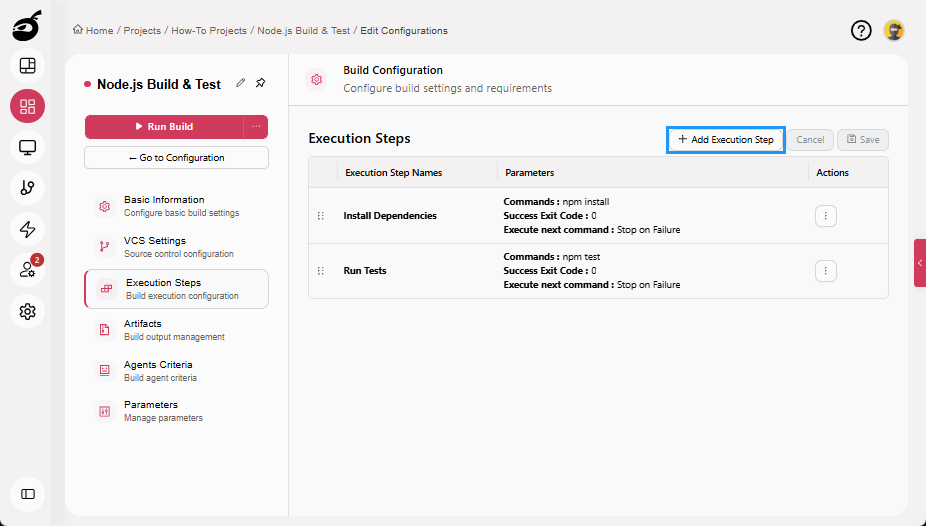Go to Node.js Build & Test breadcrumb
This screenshot has height=526, width=926.
coord(304,30)
